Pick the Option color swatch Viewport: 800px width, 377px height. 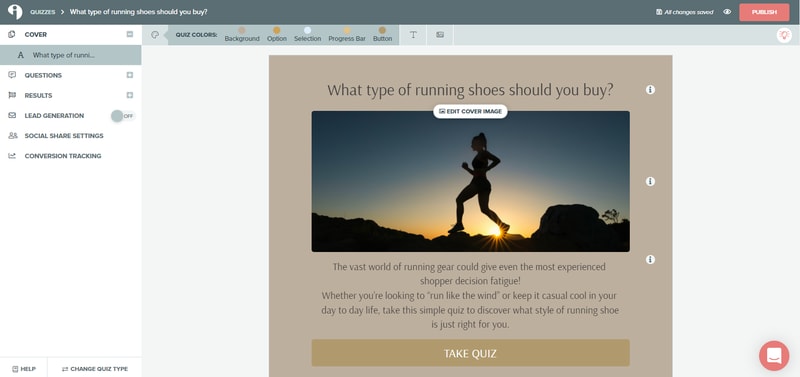277,31
